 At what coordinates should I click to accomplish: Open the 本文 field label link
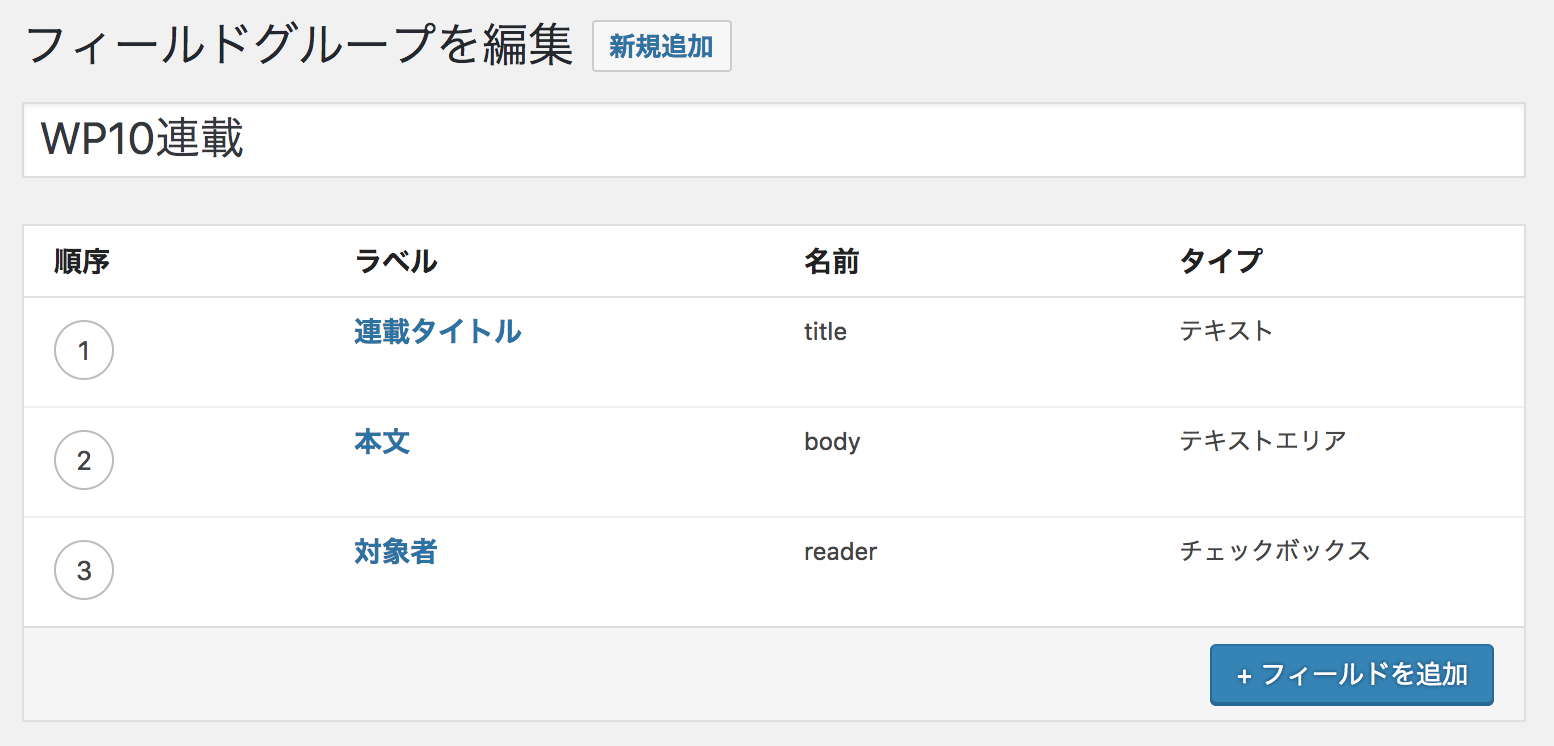point(382,441)
